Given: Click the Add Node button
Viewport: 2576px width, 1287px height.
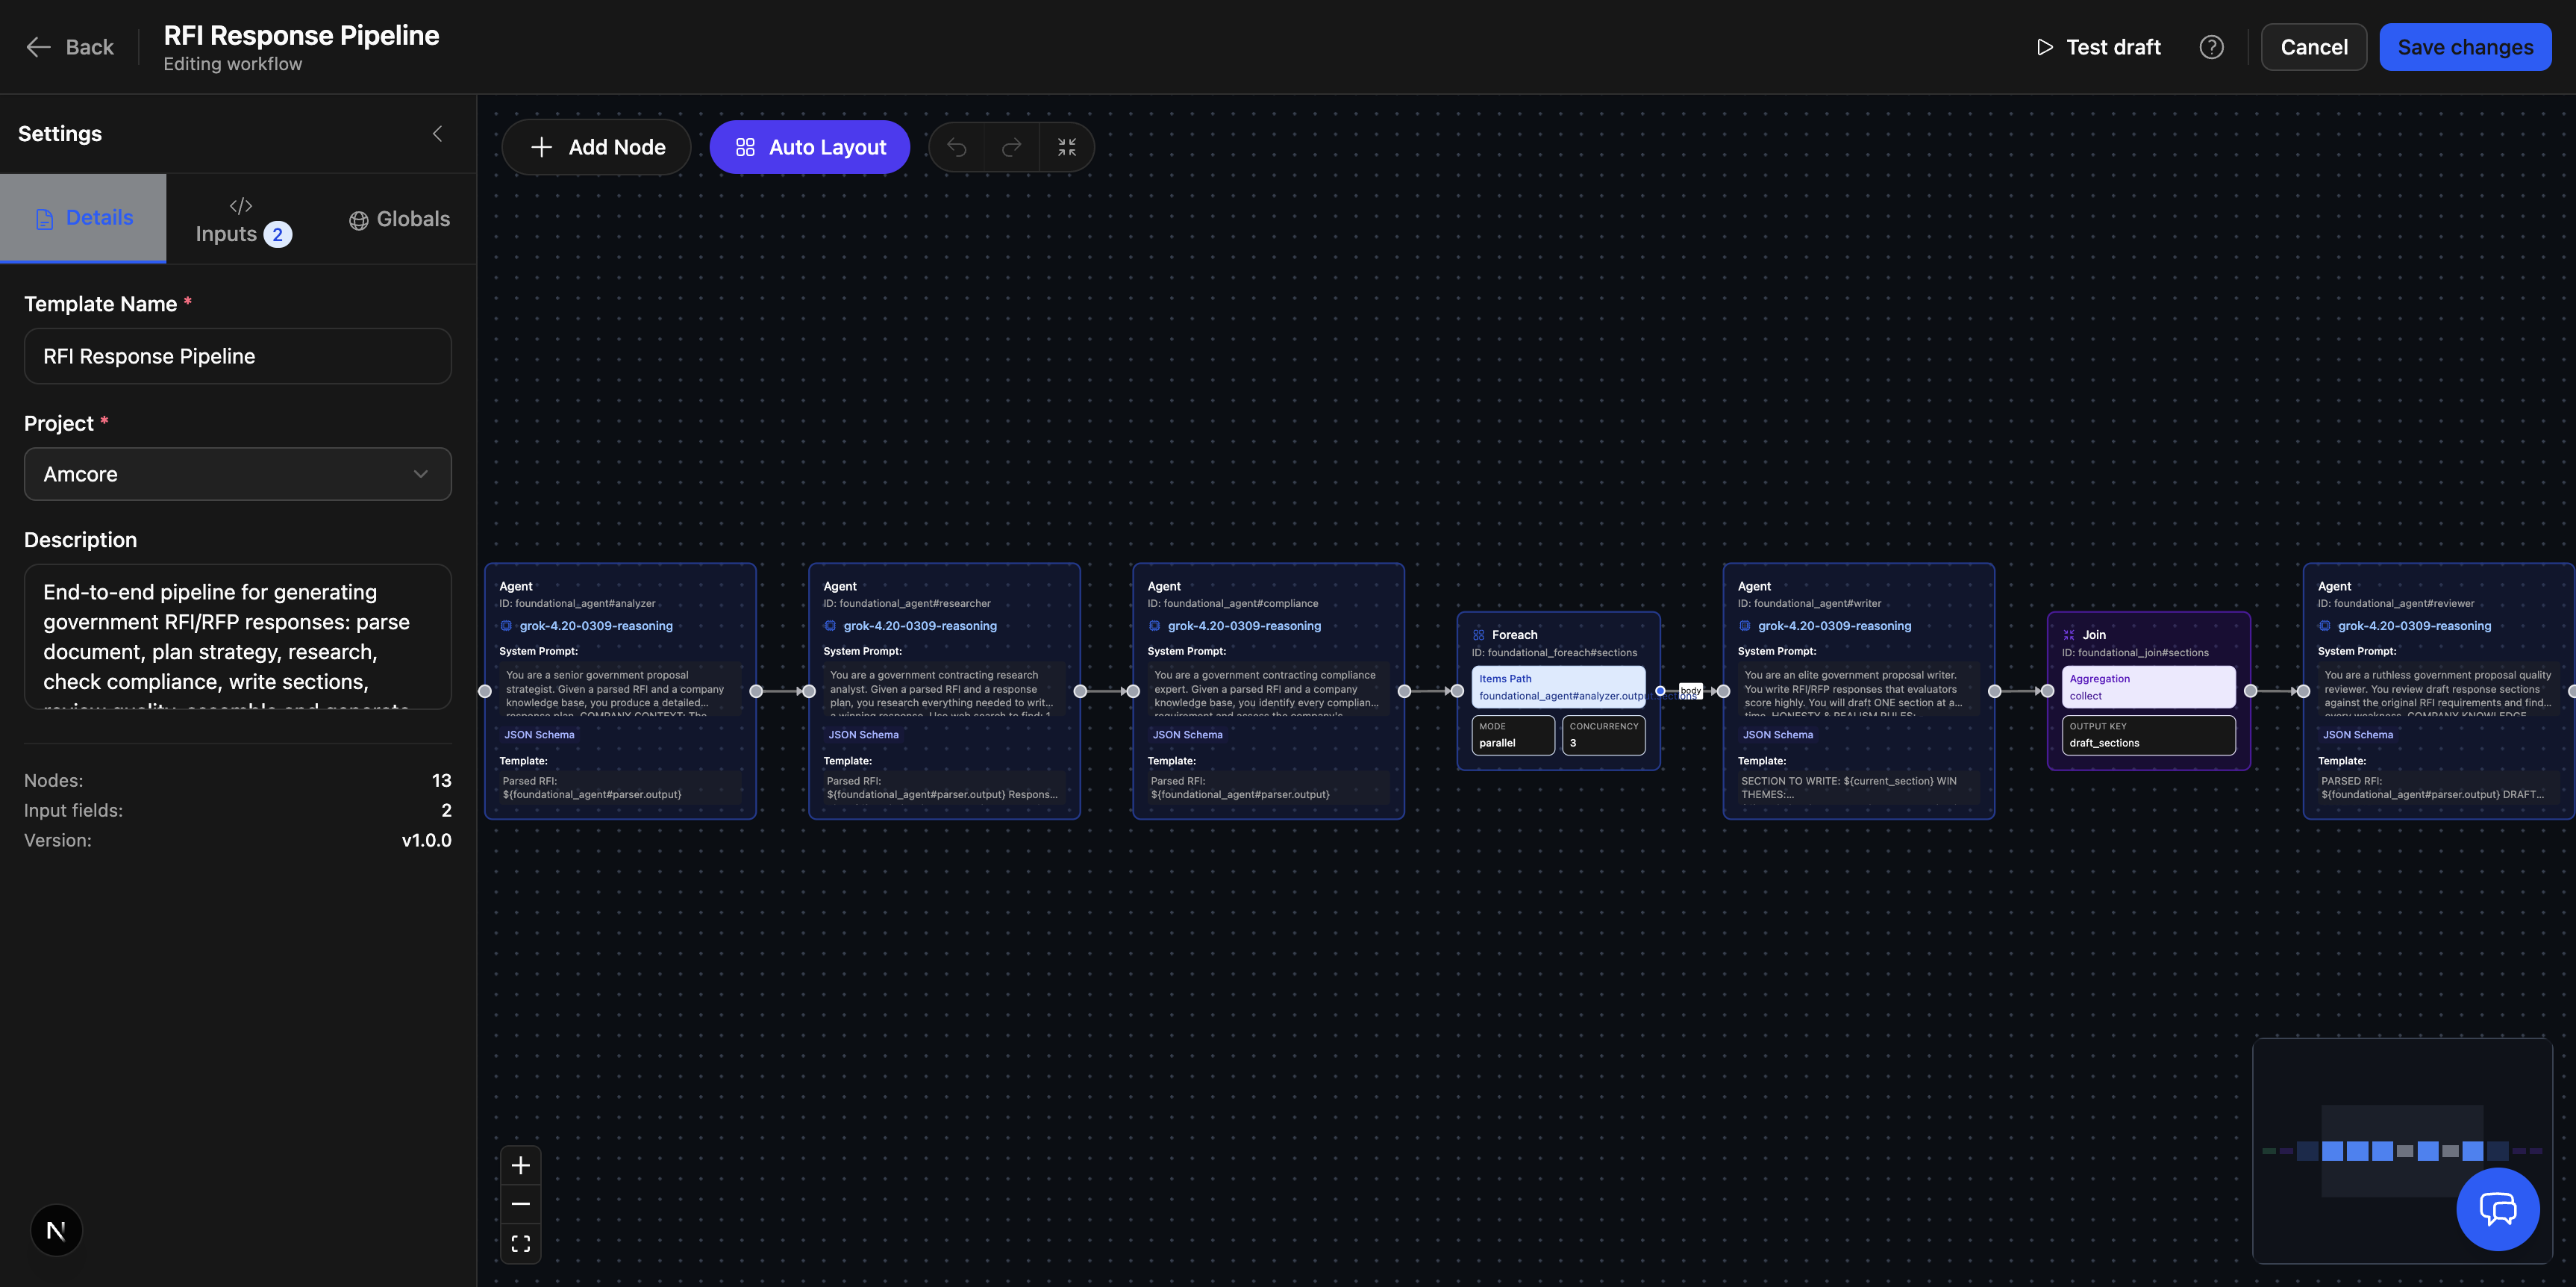Looking at the screenshot, I should click(596, 148).
